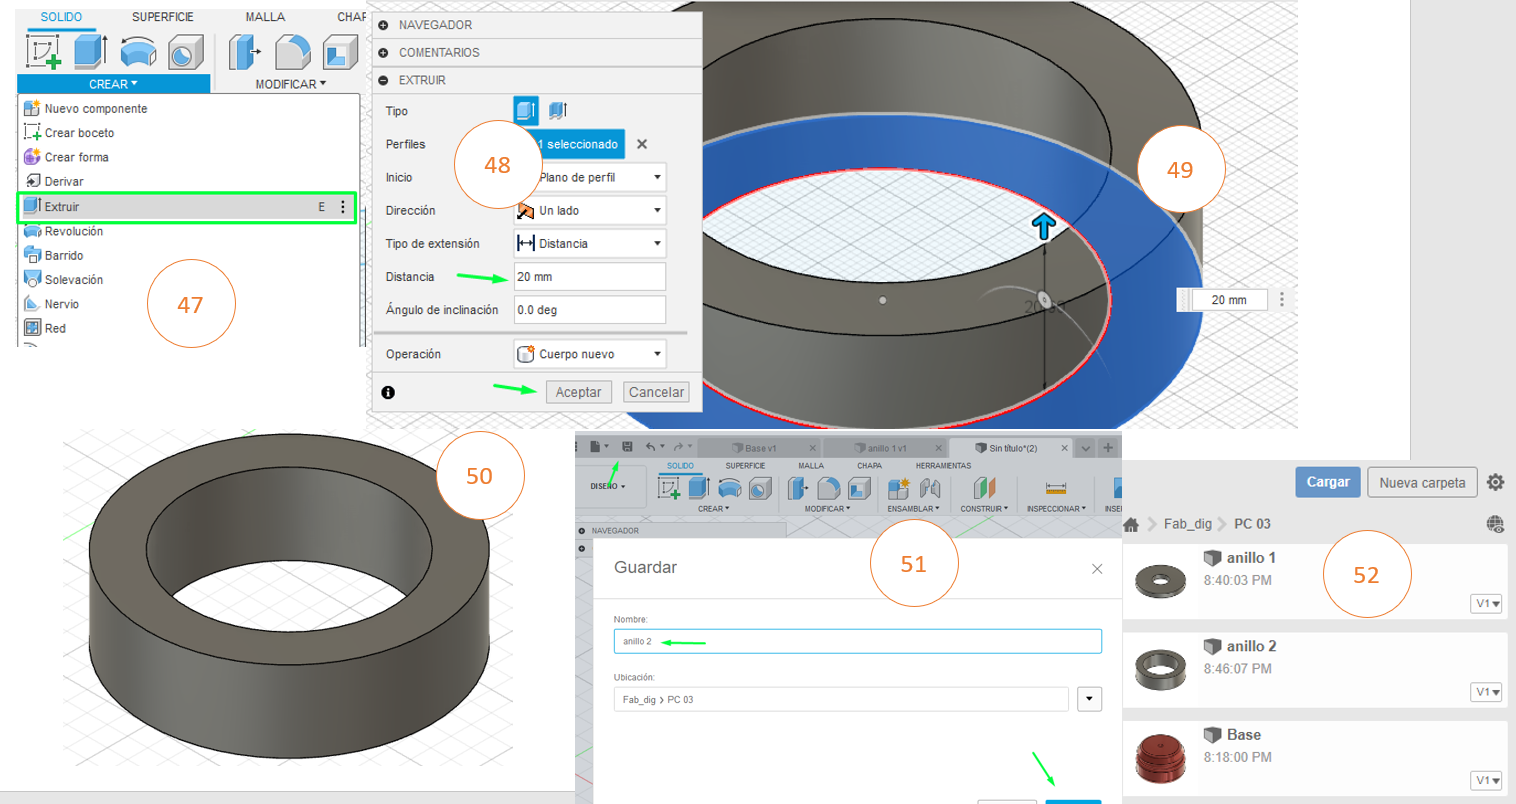Click Press Pull icon above the MODIFICAR label
This screenshot has height=804, width=1516.
244,52
